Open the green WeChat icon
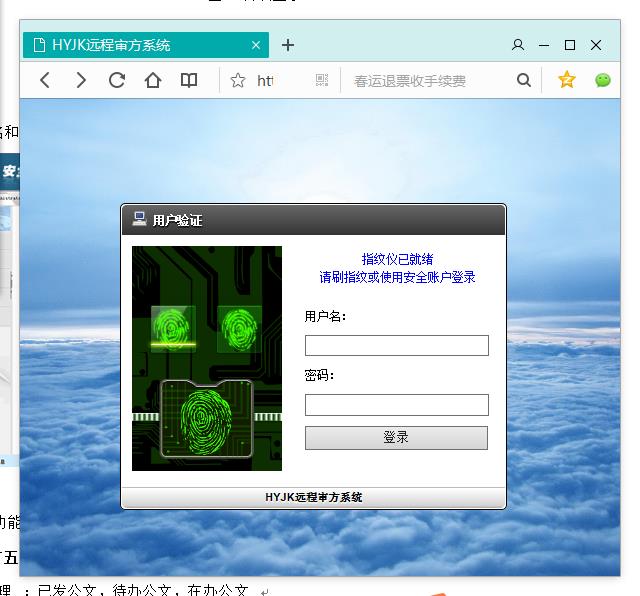Viewport: 640px width, 596px height. [x=603, y=80]
